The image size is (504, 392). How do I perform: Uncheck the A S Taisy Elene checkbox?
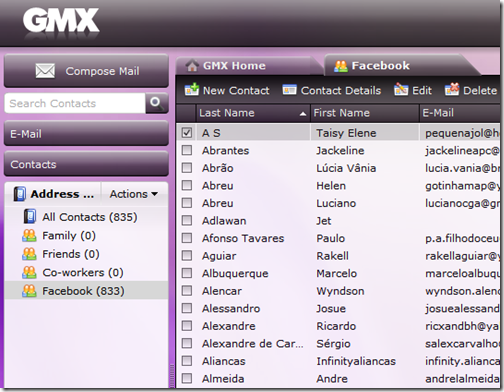click(x=187, y=133)
